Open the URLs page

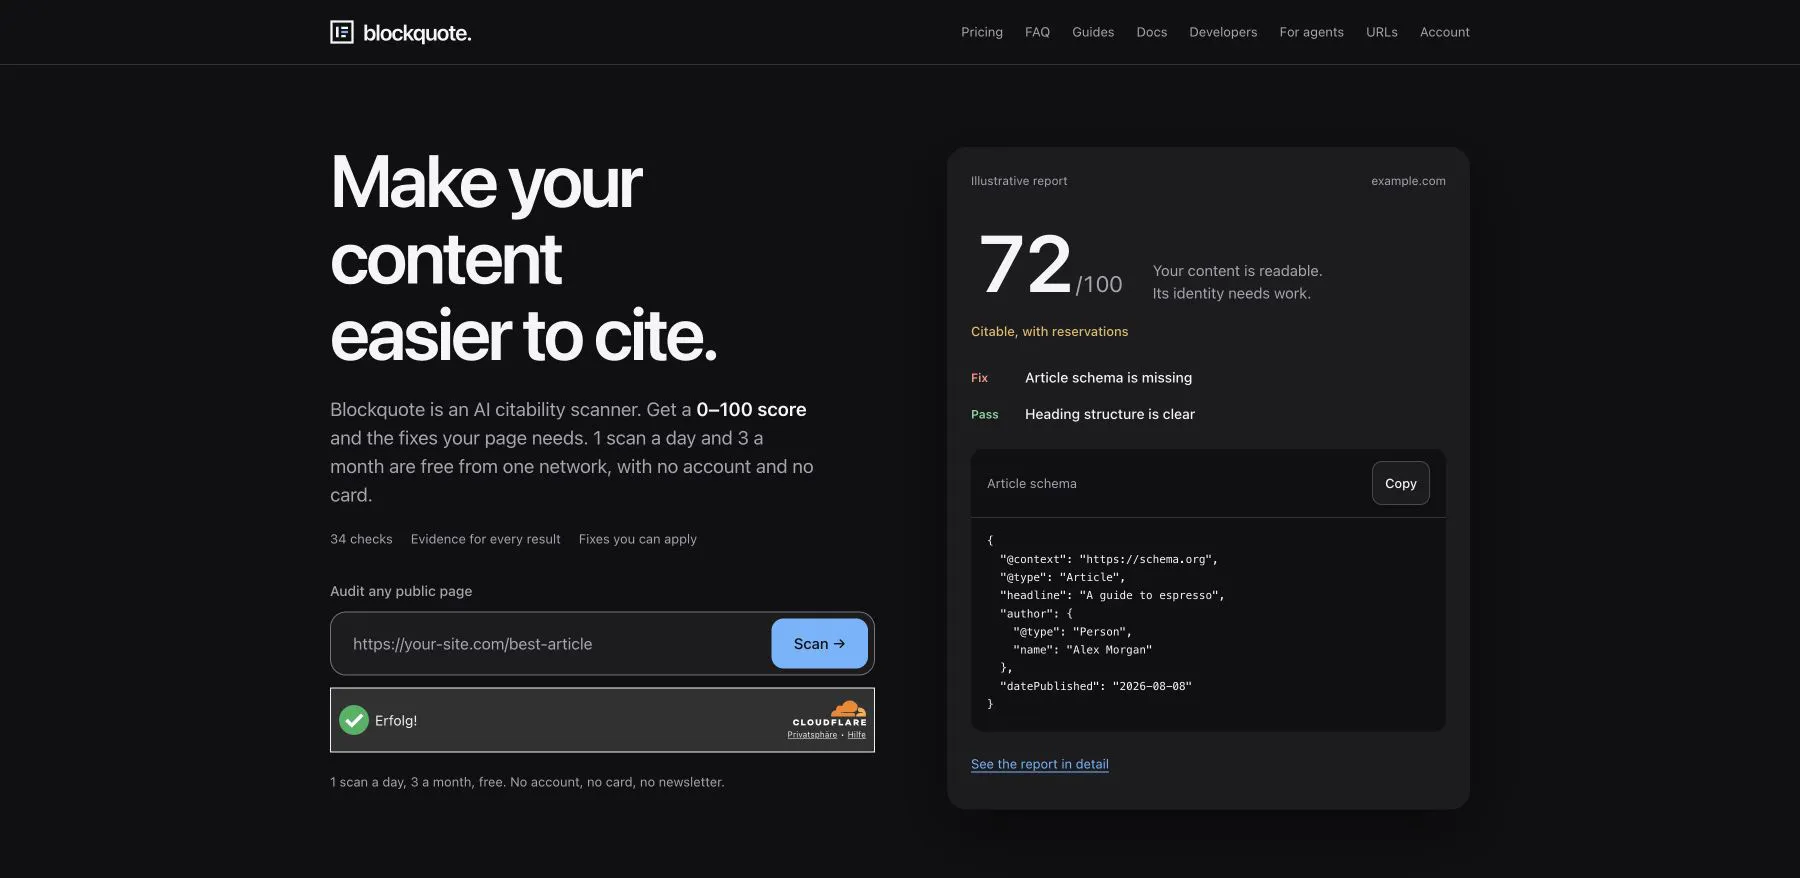click(x=1382, y=32)
